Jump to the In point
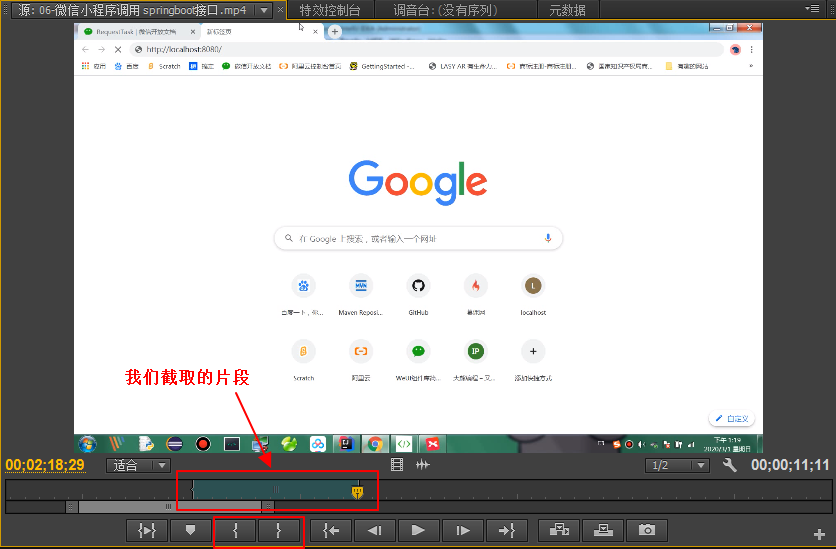Viewport: 836px width, 549px height. click(331, 530)
